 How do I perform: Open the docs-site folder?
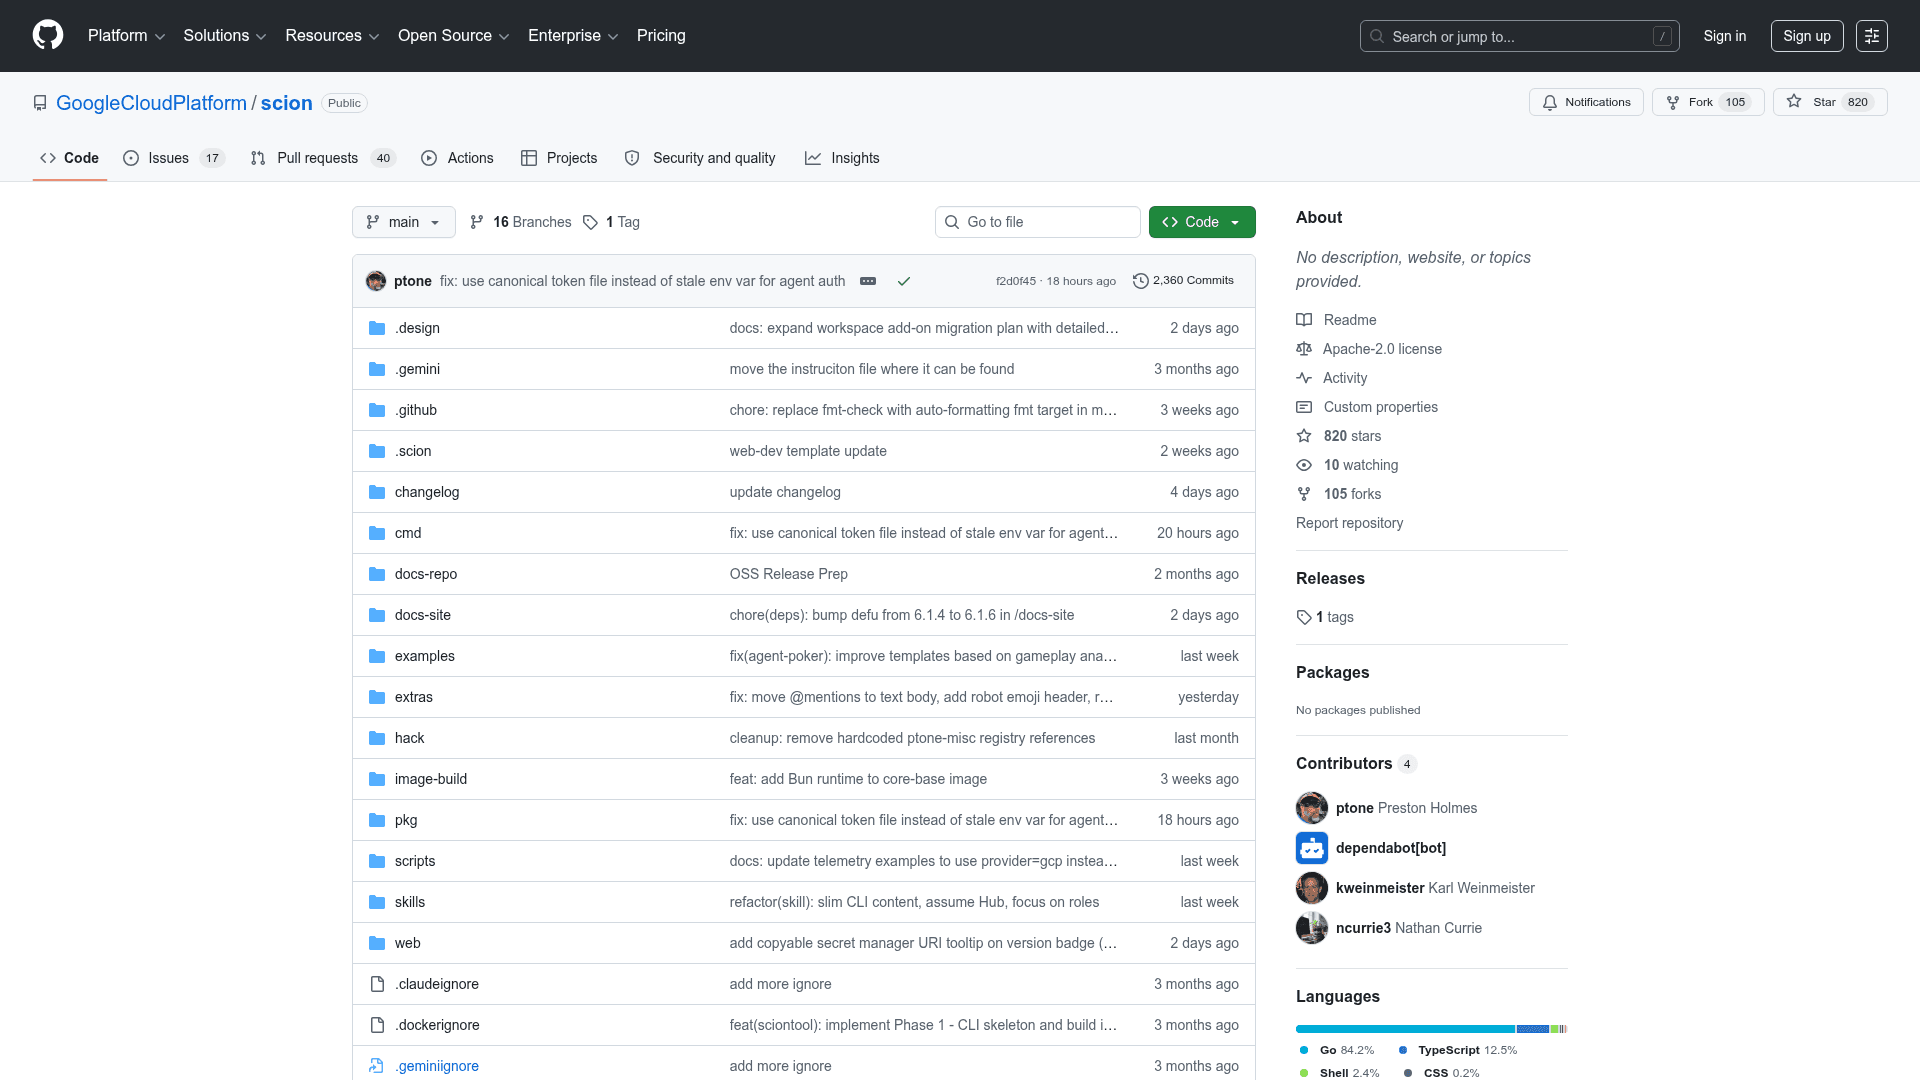point(422,615)
